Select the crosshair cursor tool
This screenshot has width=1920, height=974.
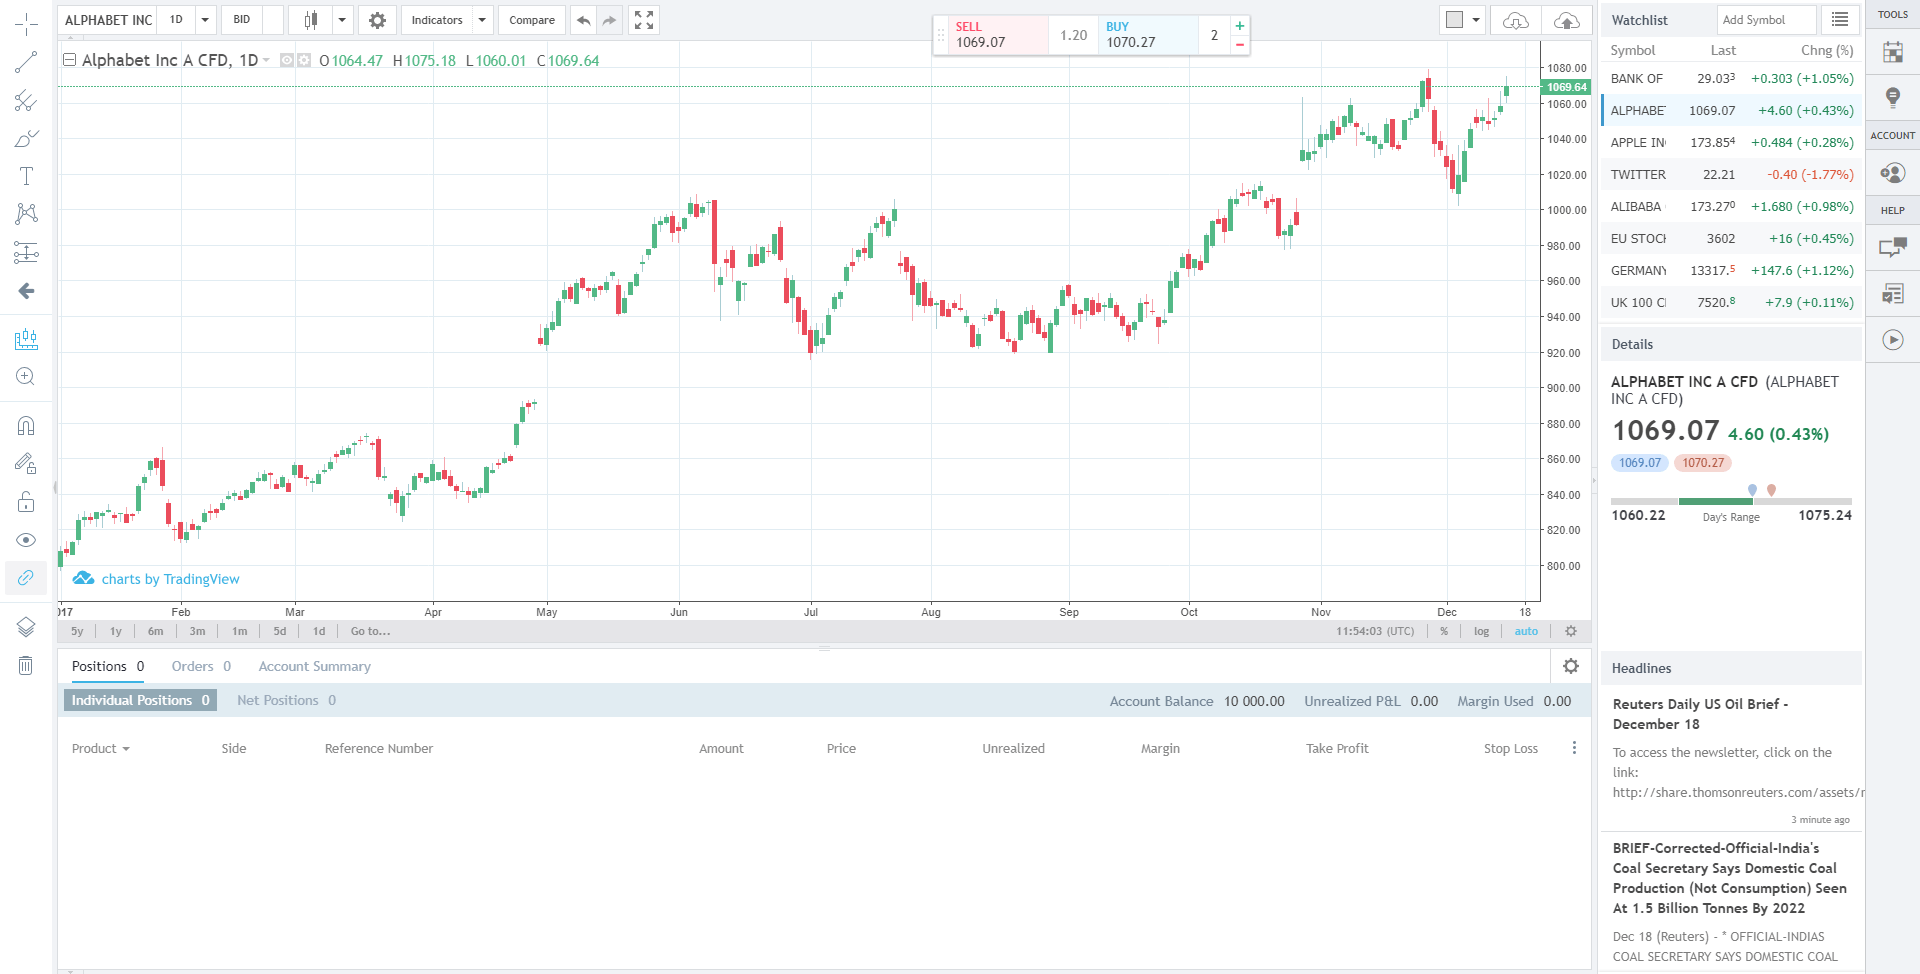(x=26, y=24)
